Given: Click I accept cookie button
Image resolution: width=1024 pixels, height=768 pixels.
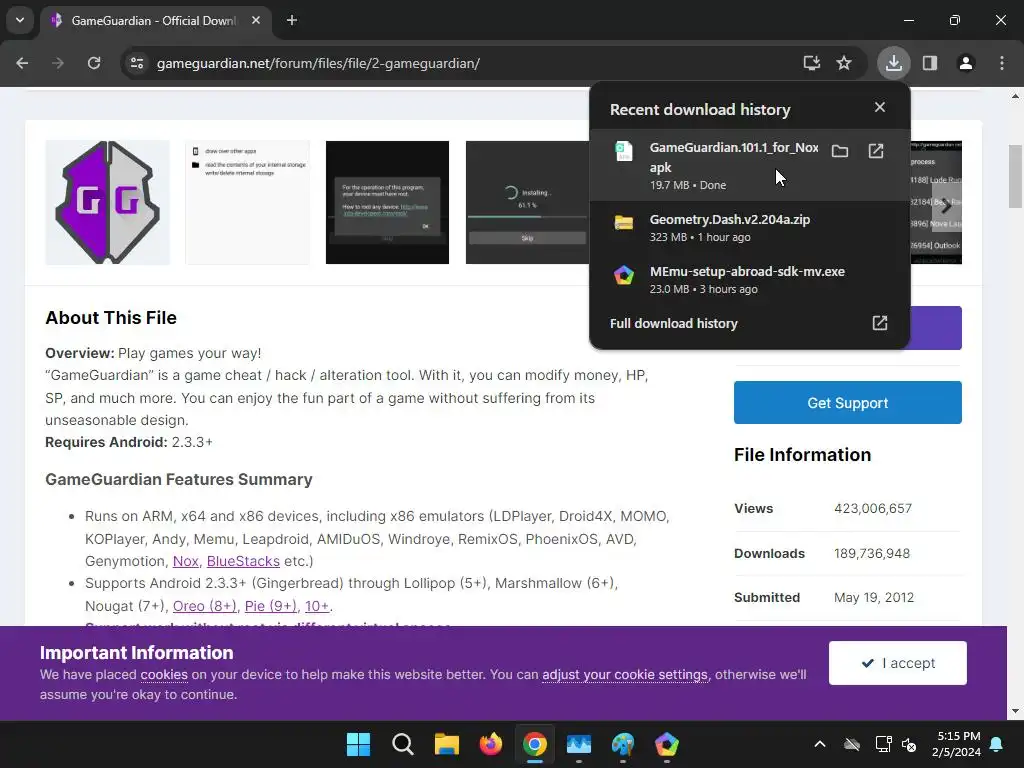Looking at the screenshot, I should 898,663.
